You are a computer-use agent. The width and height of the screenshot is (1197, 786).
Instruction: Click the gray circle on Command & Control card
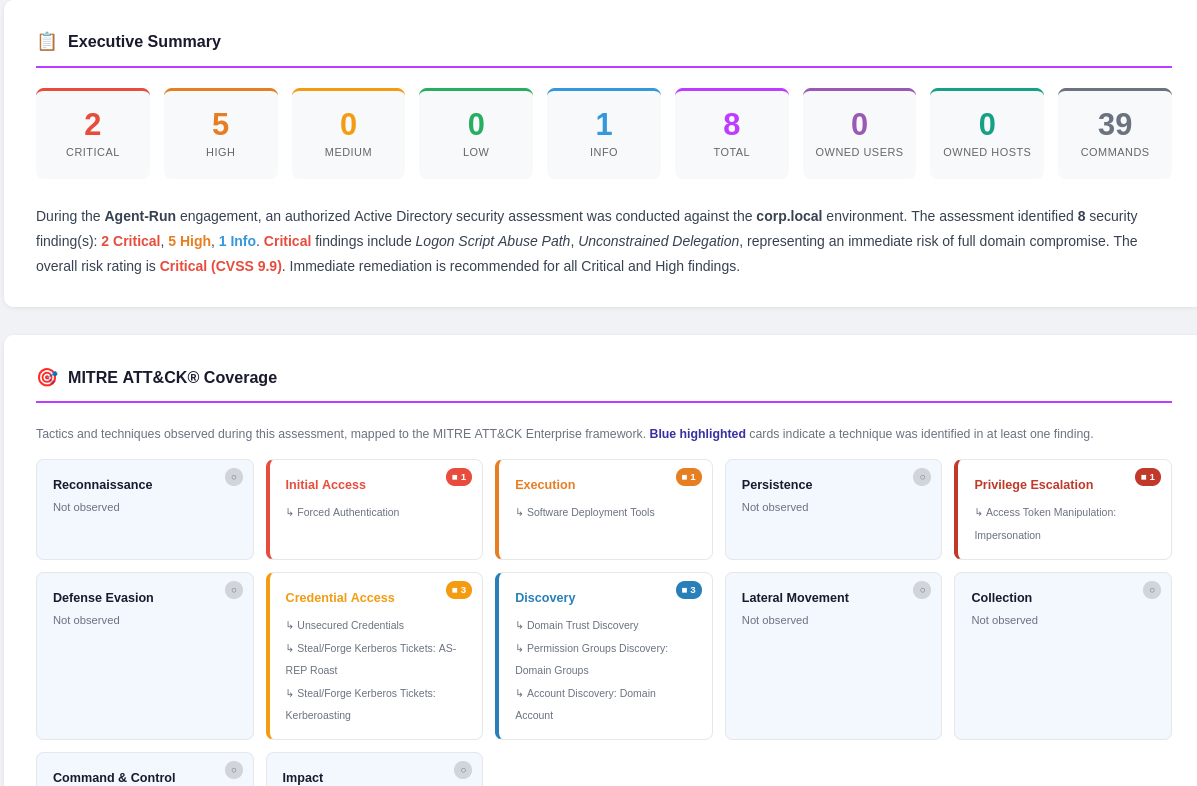tap(234, 770)
